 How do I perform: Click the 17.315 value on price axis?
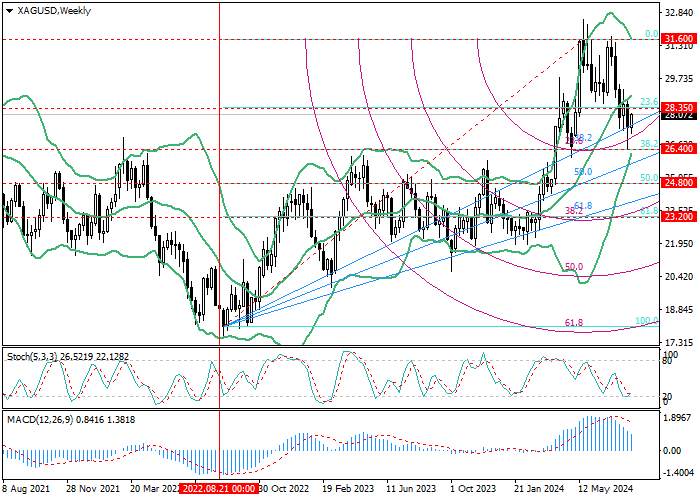coord(679,342)
